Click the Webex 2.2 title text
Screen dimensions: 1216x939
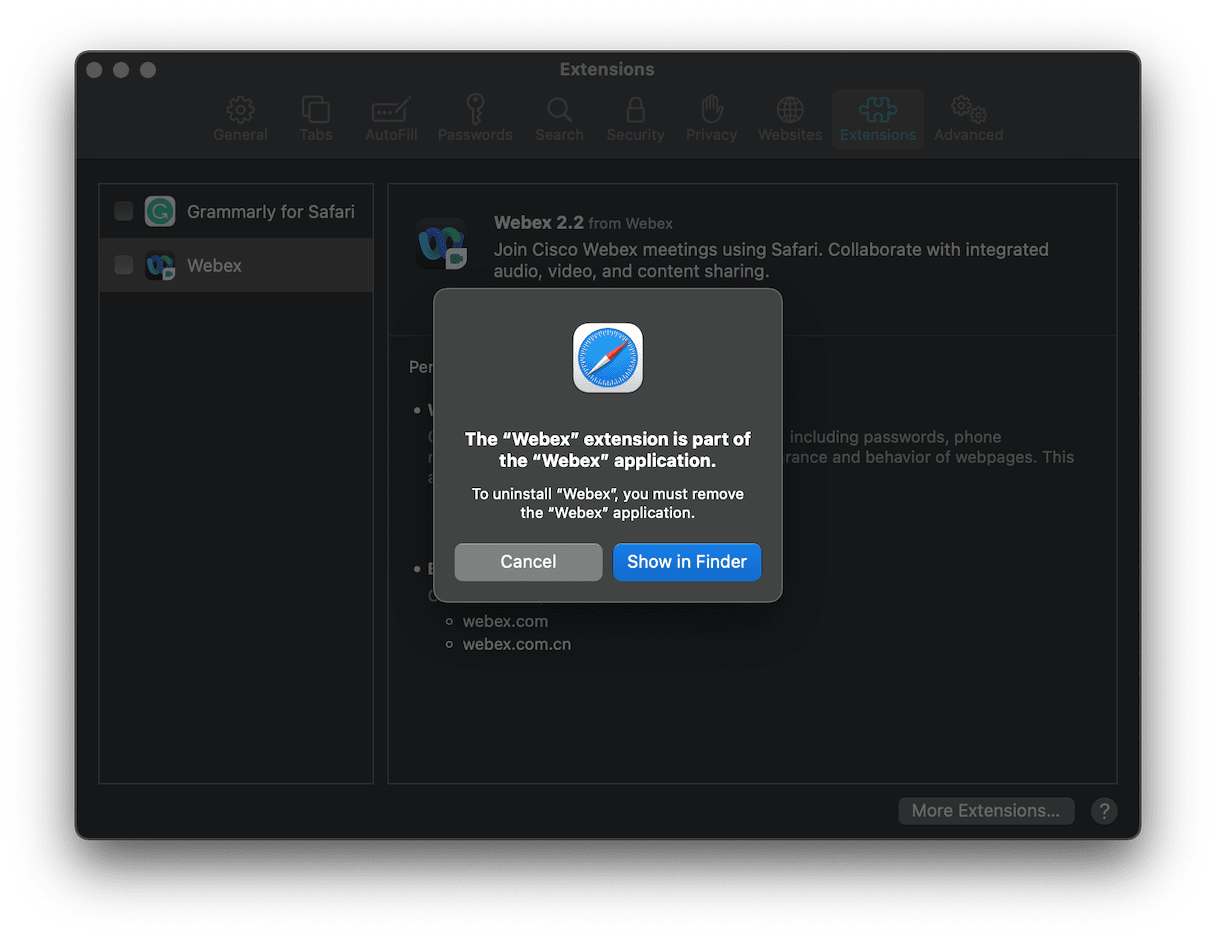click(539, 223)
